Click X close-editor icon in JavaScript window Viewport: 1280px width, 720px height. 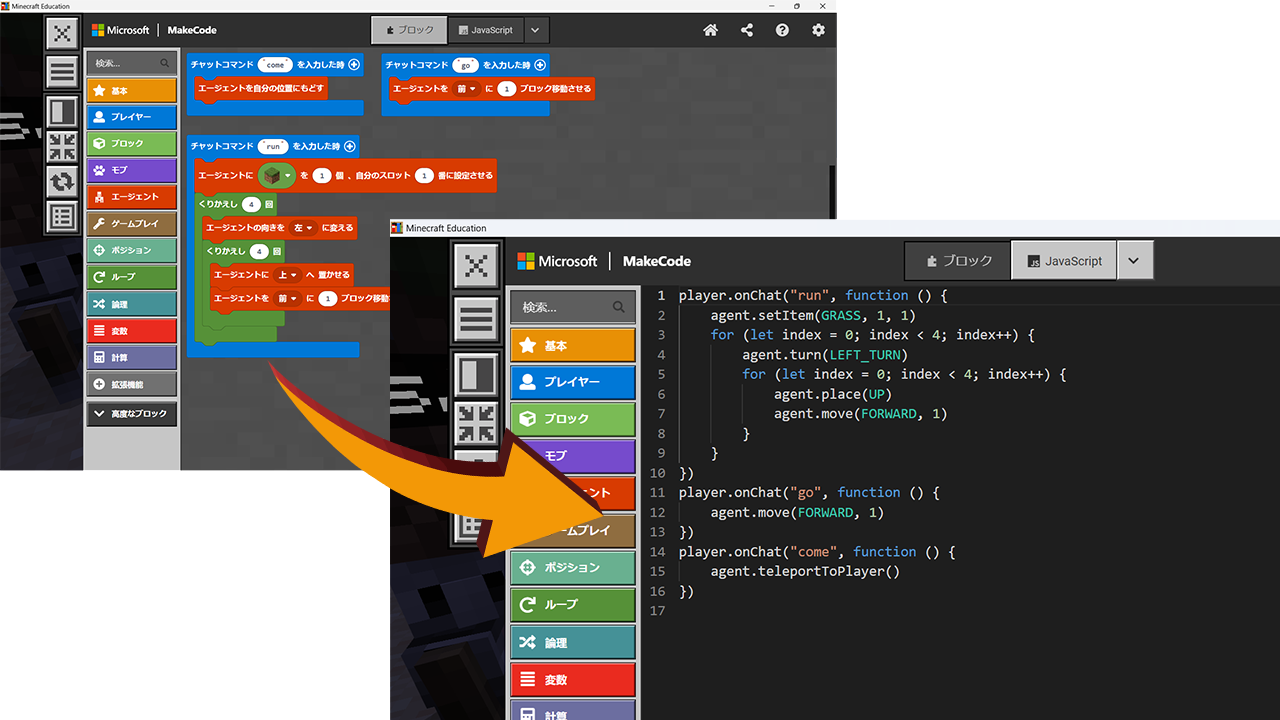pyautogui.click(x=478, y=266)
